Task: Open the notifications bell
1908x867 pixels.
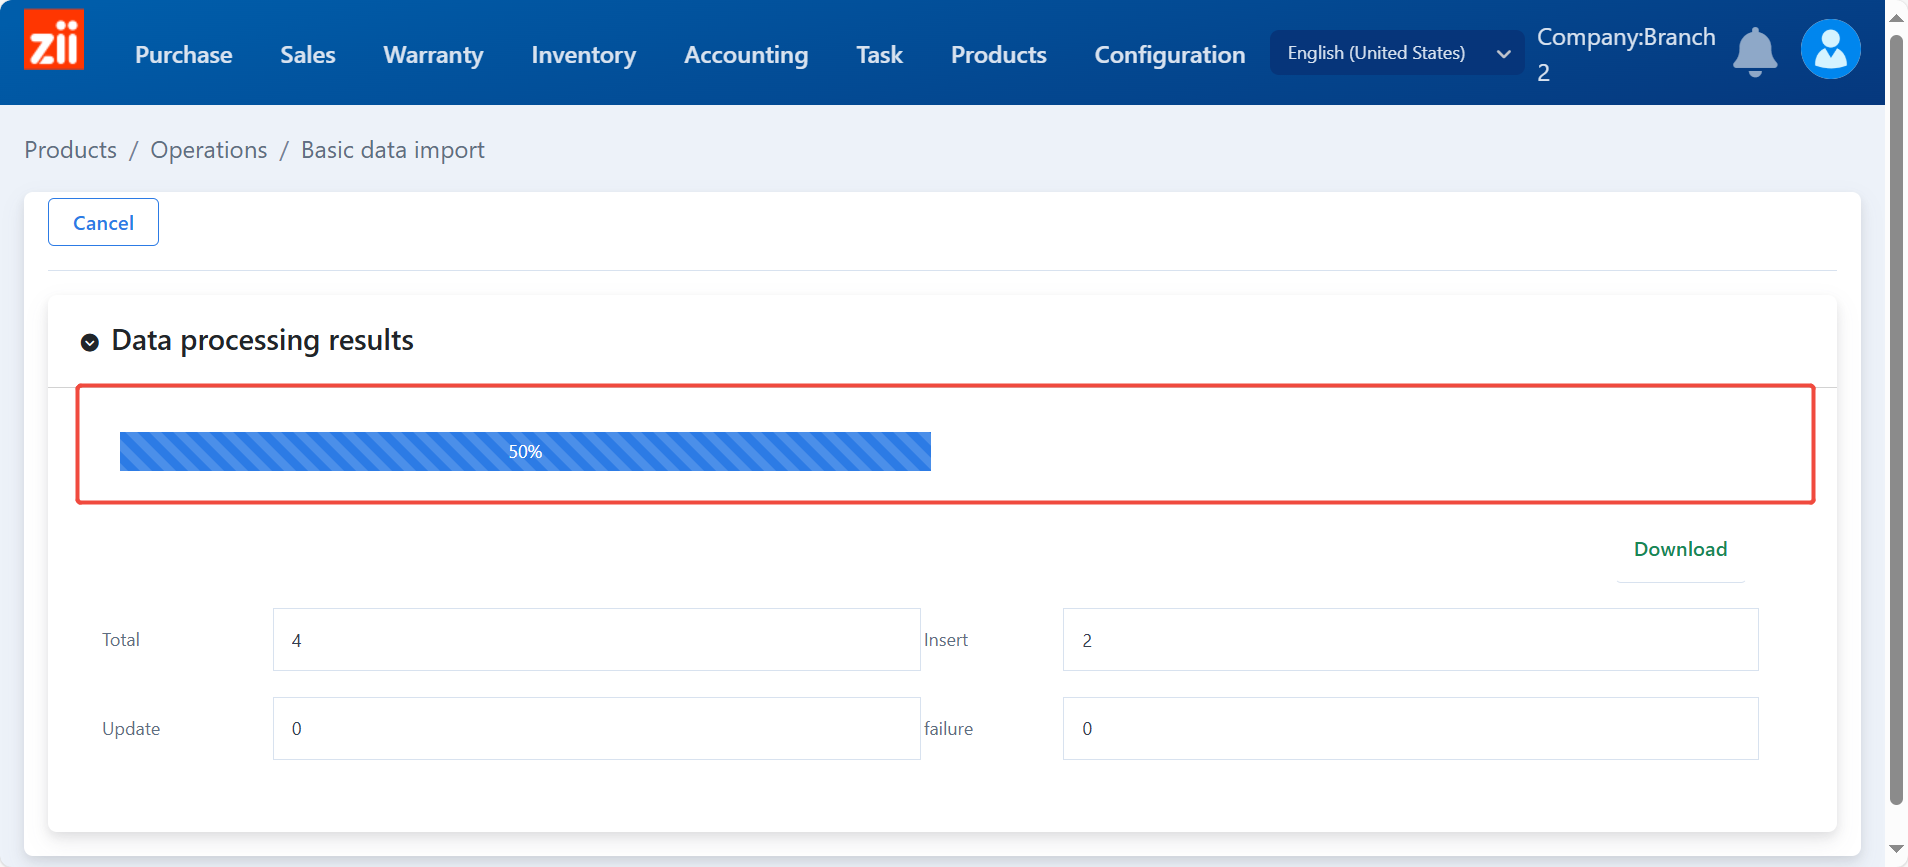Action: pyautogui.click(x=1754, y=52)
